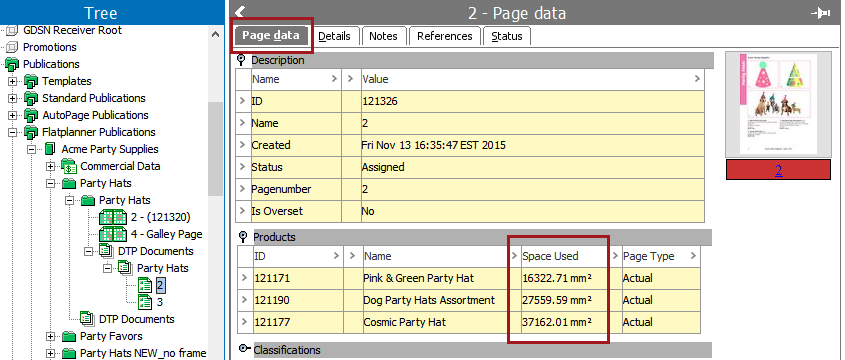This screenshot has width=845, height=360.
Task: Select DTP document page 3
Action: (x=160, y=302)
